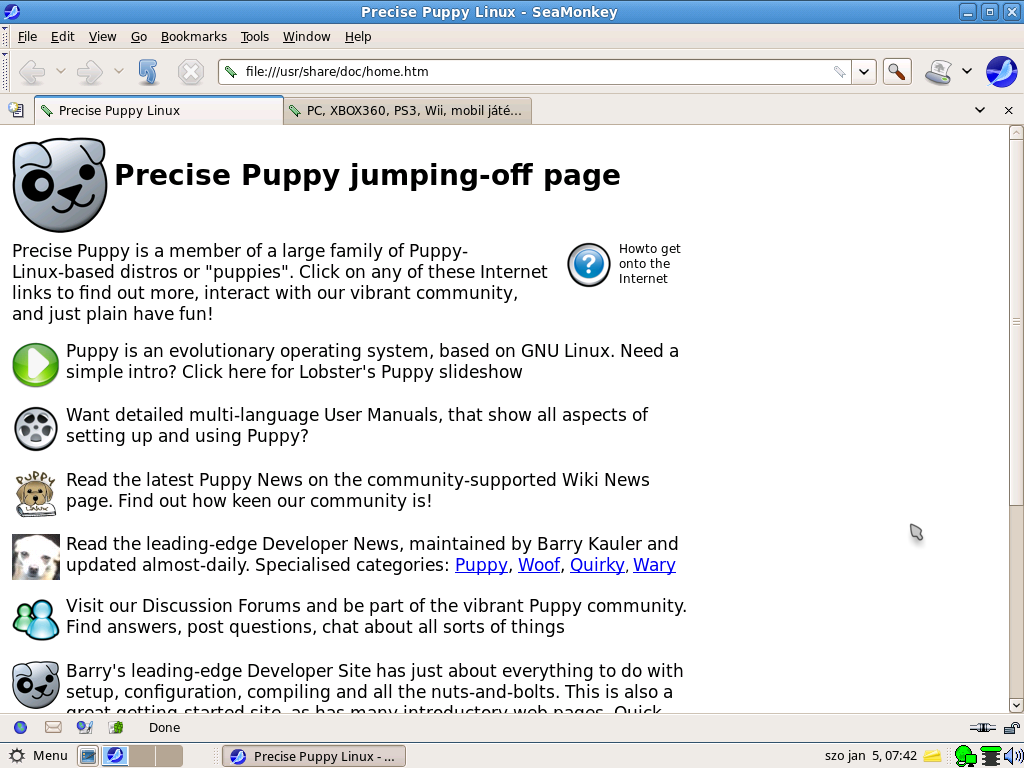Open the Print button dropdown arrow
This screenshot has height=768, width=1024.
(x=967, y=71)
